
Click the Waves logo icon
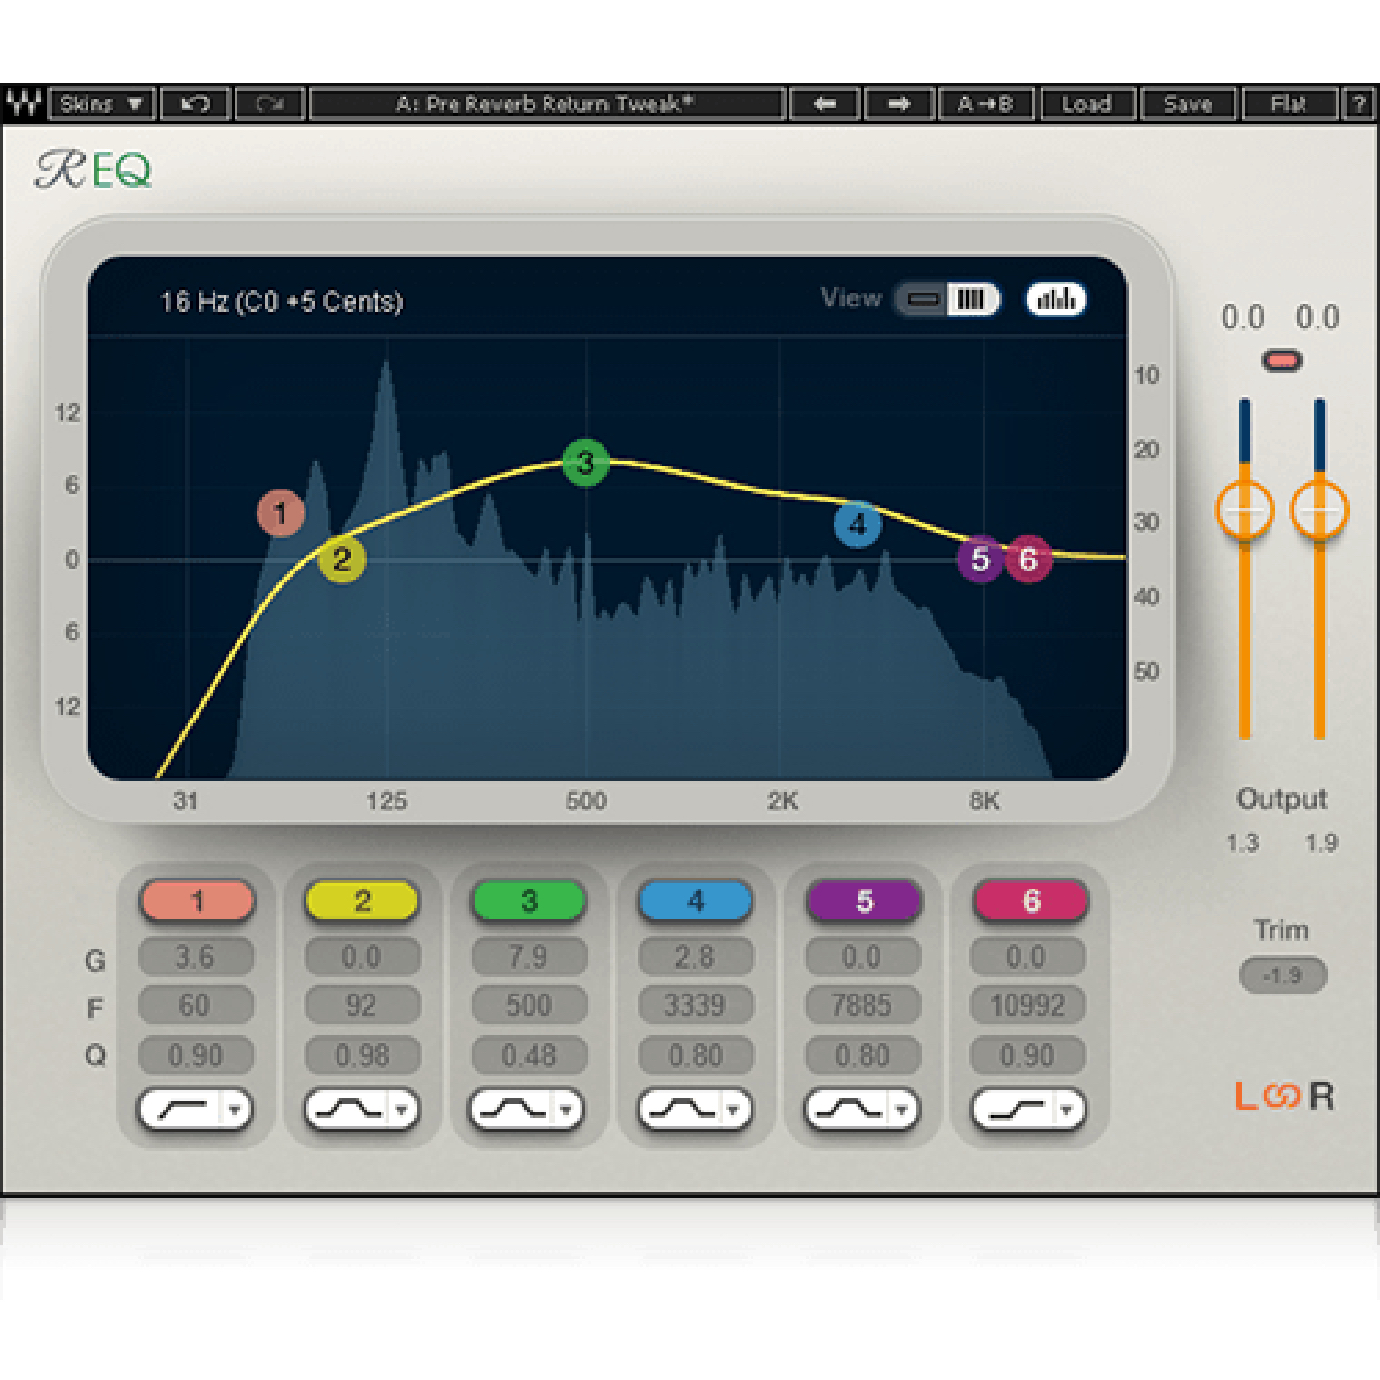(24, 103)
